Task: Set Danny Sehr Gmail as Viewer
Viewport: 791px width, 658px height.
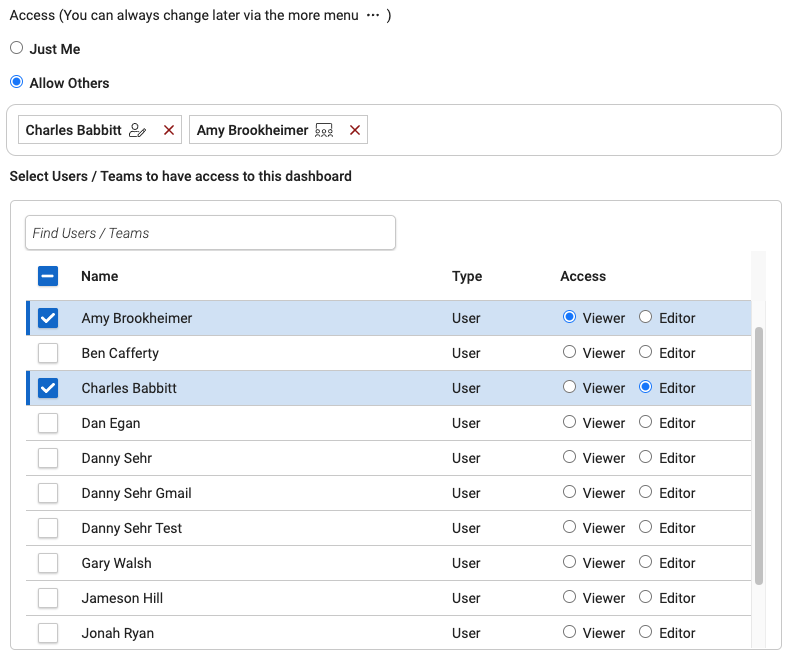Action: point(569,492)
